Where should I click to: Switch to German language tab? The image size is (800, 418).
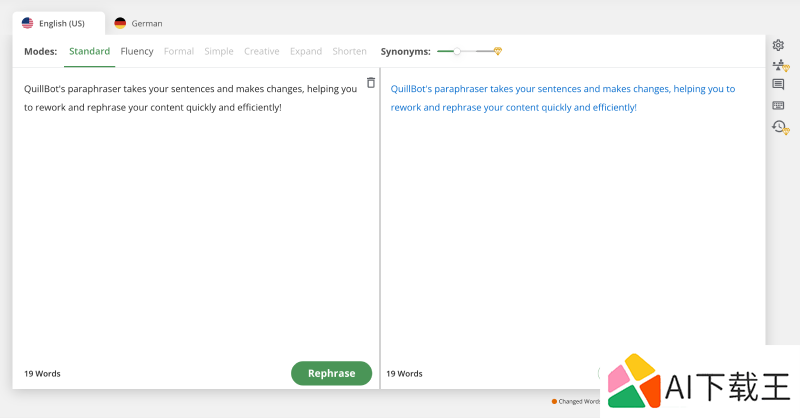pyautogui.click(x=138, y=23)
